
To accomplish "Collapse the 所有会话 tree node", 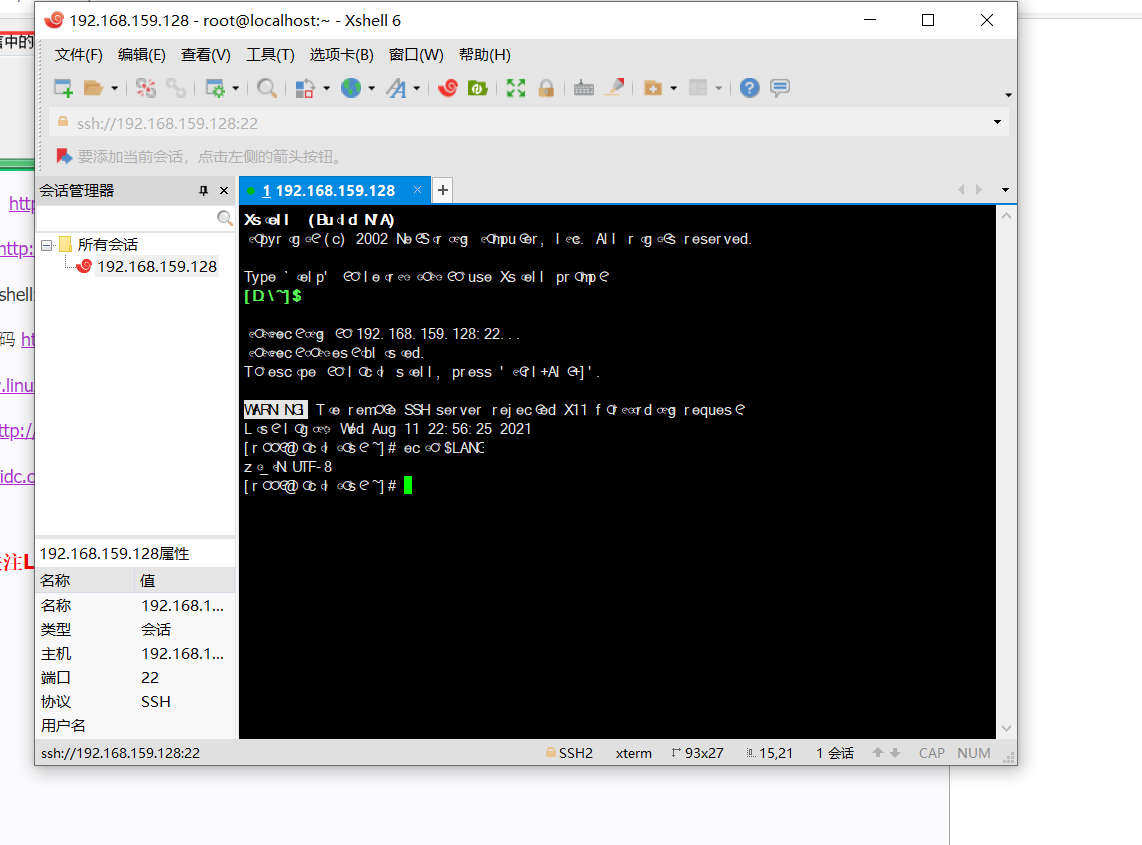I will click(x=47, y=245).
